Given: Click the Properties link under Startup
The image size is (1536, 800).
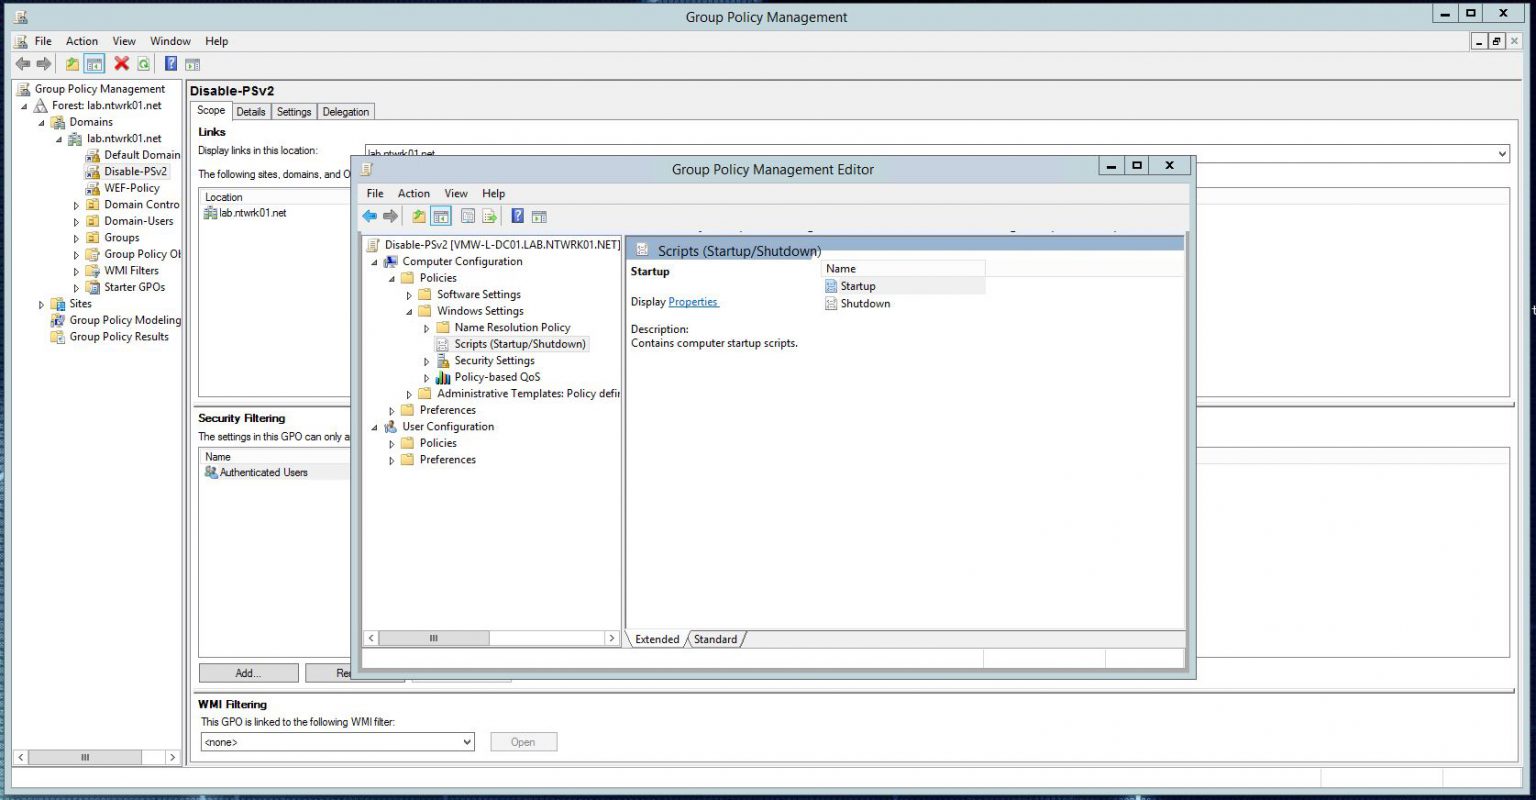Looking at the screenshot, I should click(693, 301).
